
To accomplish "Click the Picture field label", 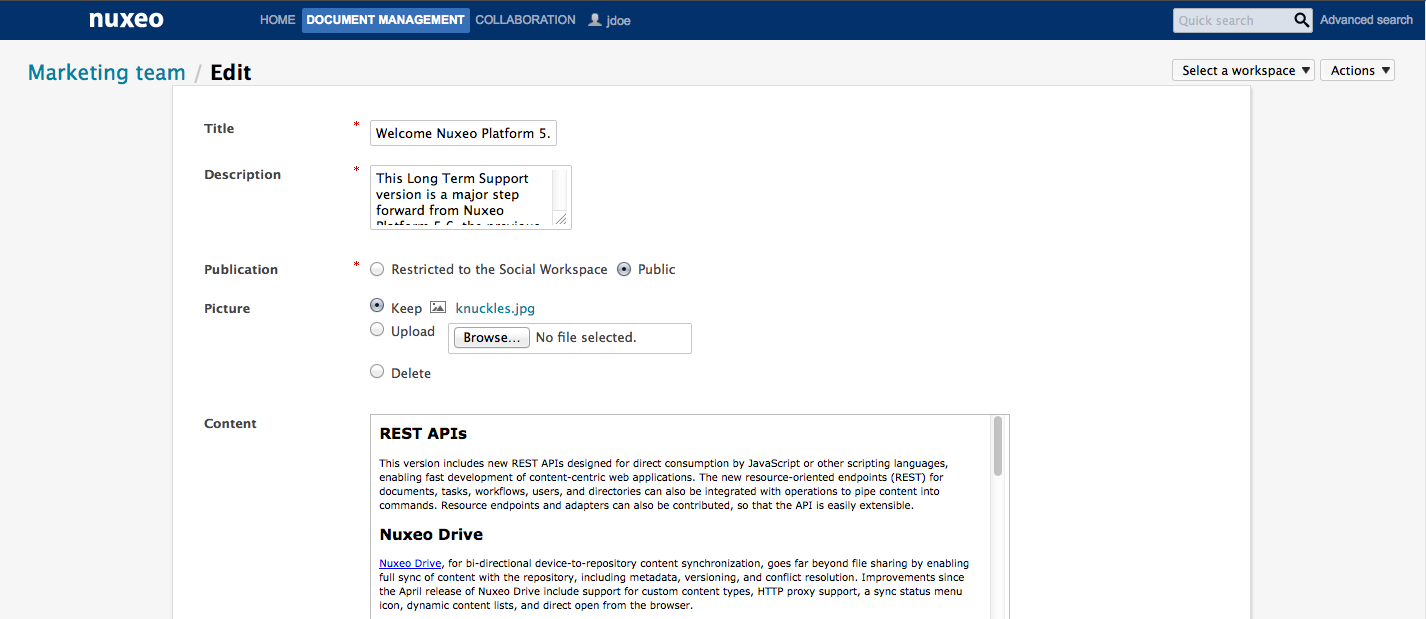I will [x=227, y=308].
